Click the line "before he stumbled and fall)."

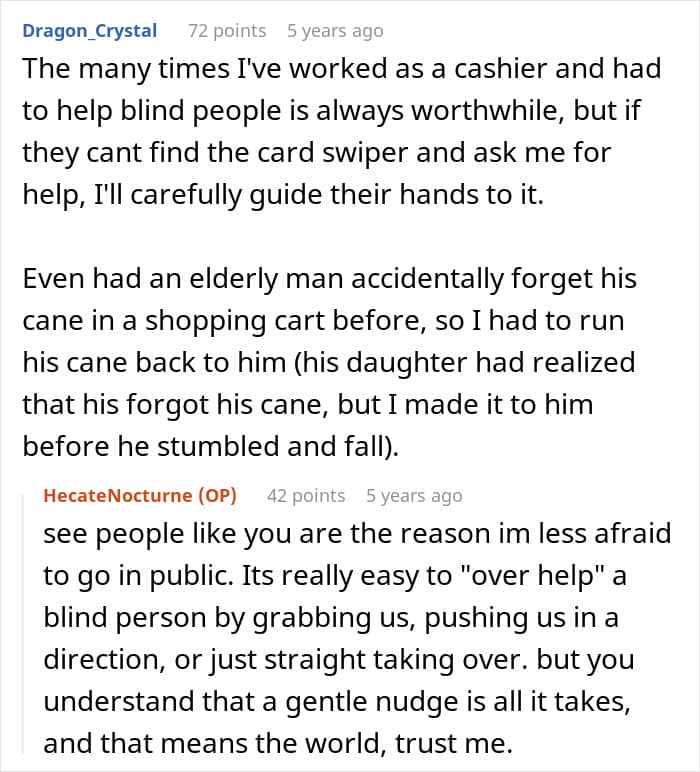(211, 447)
